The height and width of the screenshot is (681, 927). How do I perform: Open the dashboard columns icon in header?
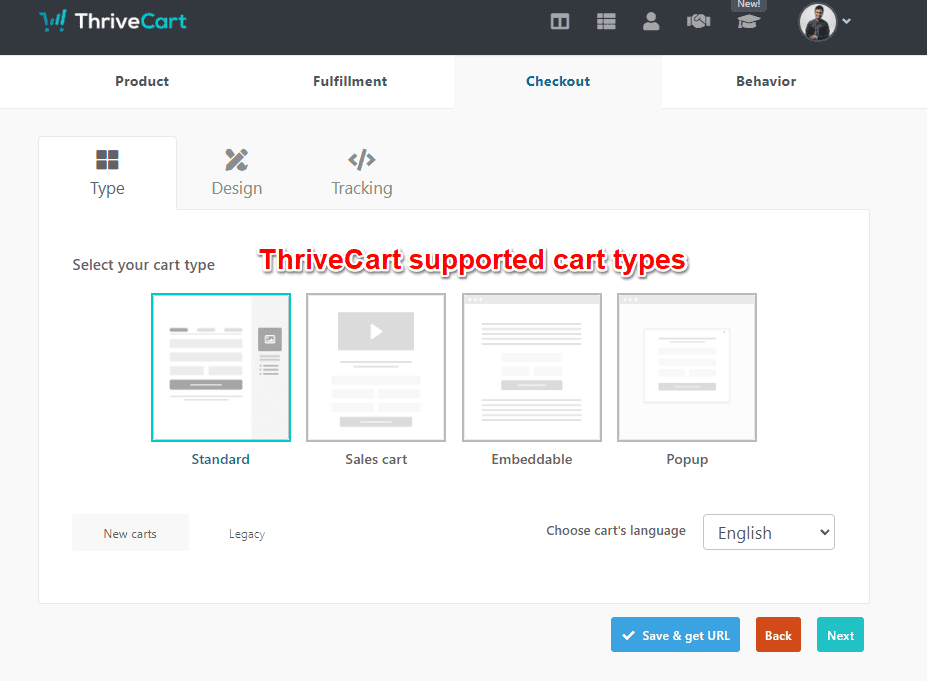(559, 22)
